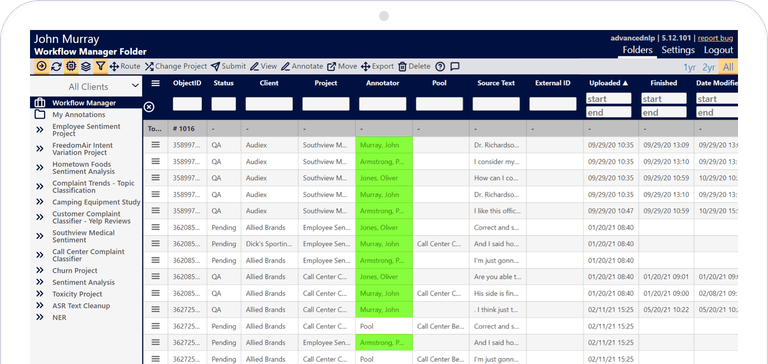Focus the Client filter input field
The height and width of the screenshot is (364, 768).
click(269, 103)
